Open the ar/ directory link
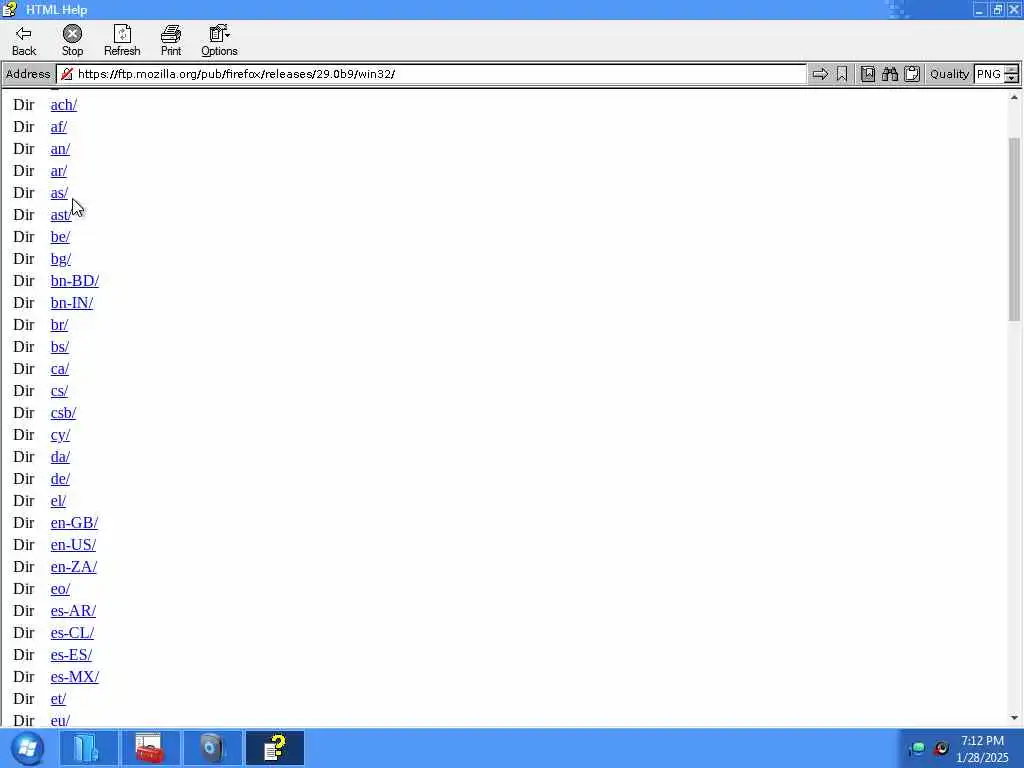Viewport: 1024px width, 768px height. (59, 171)
